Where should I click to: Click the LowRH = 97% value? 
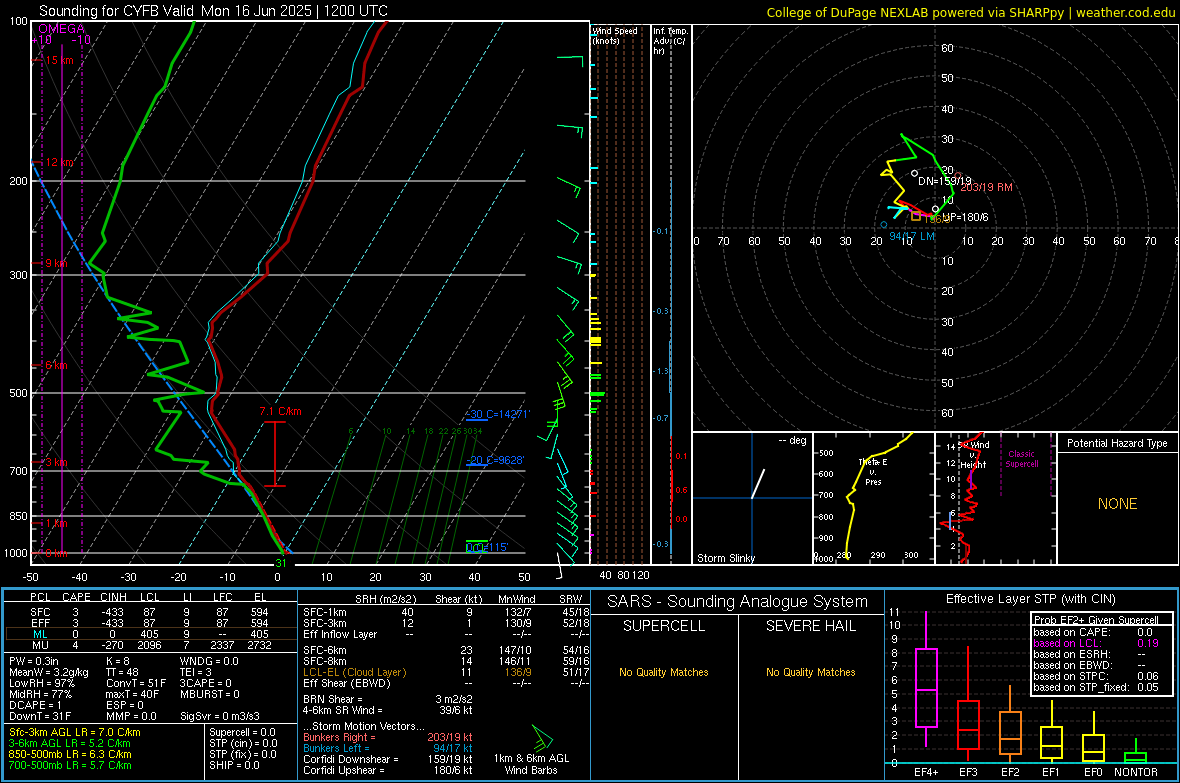click(41, 683)
